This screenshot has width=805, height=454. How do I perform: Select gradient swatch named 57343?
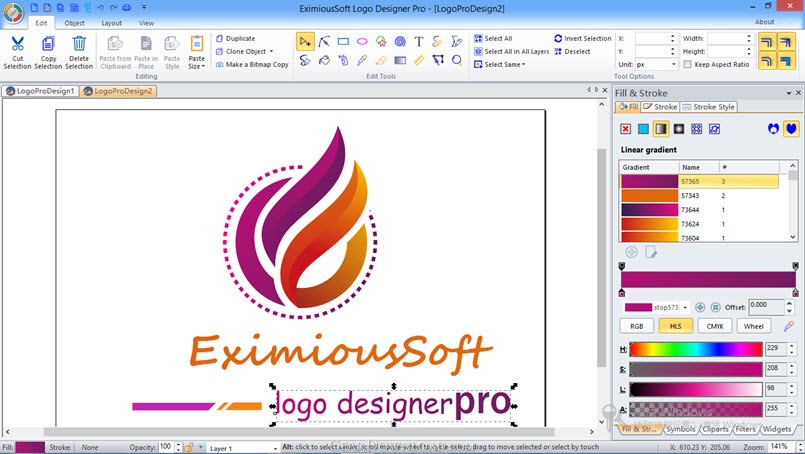[x=699, y=196]
